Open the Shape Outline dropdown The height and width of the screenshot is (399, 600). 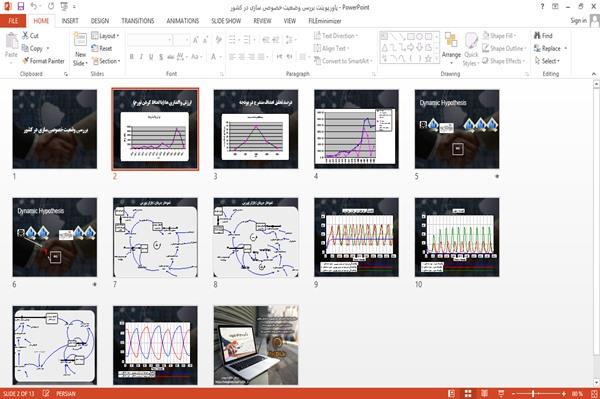[x=504, y=48]
